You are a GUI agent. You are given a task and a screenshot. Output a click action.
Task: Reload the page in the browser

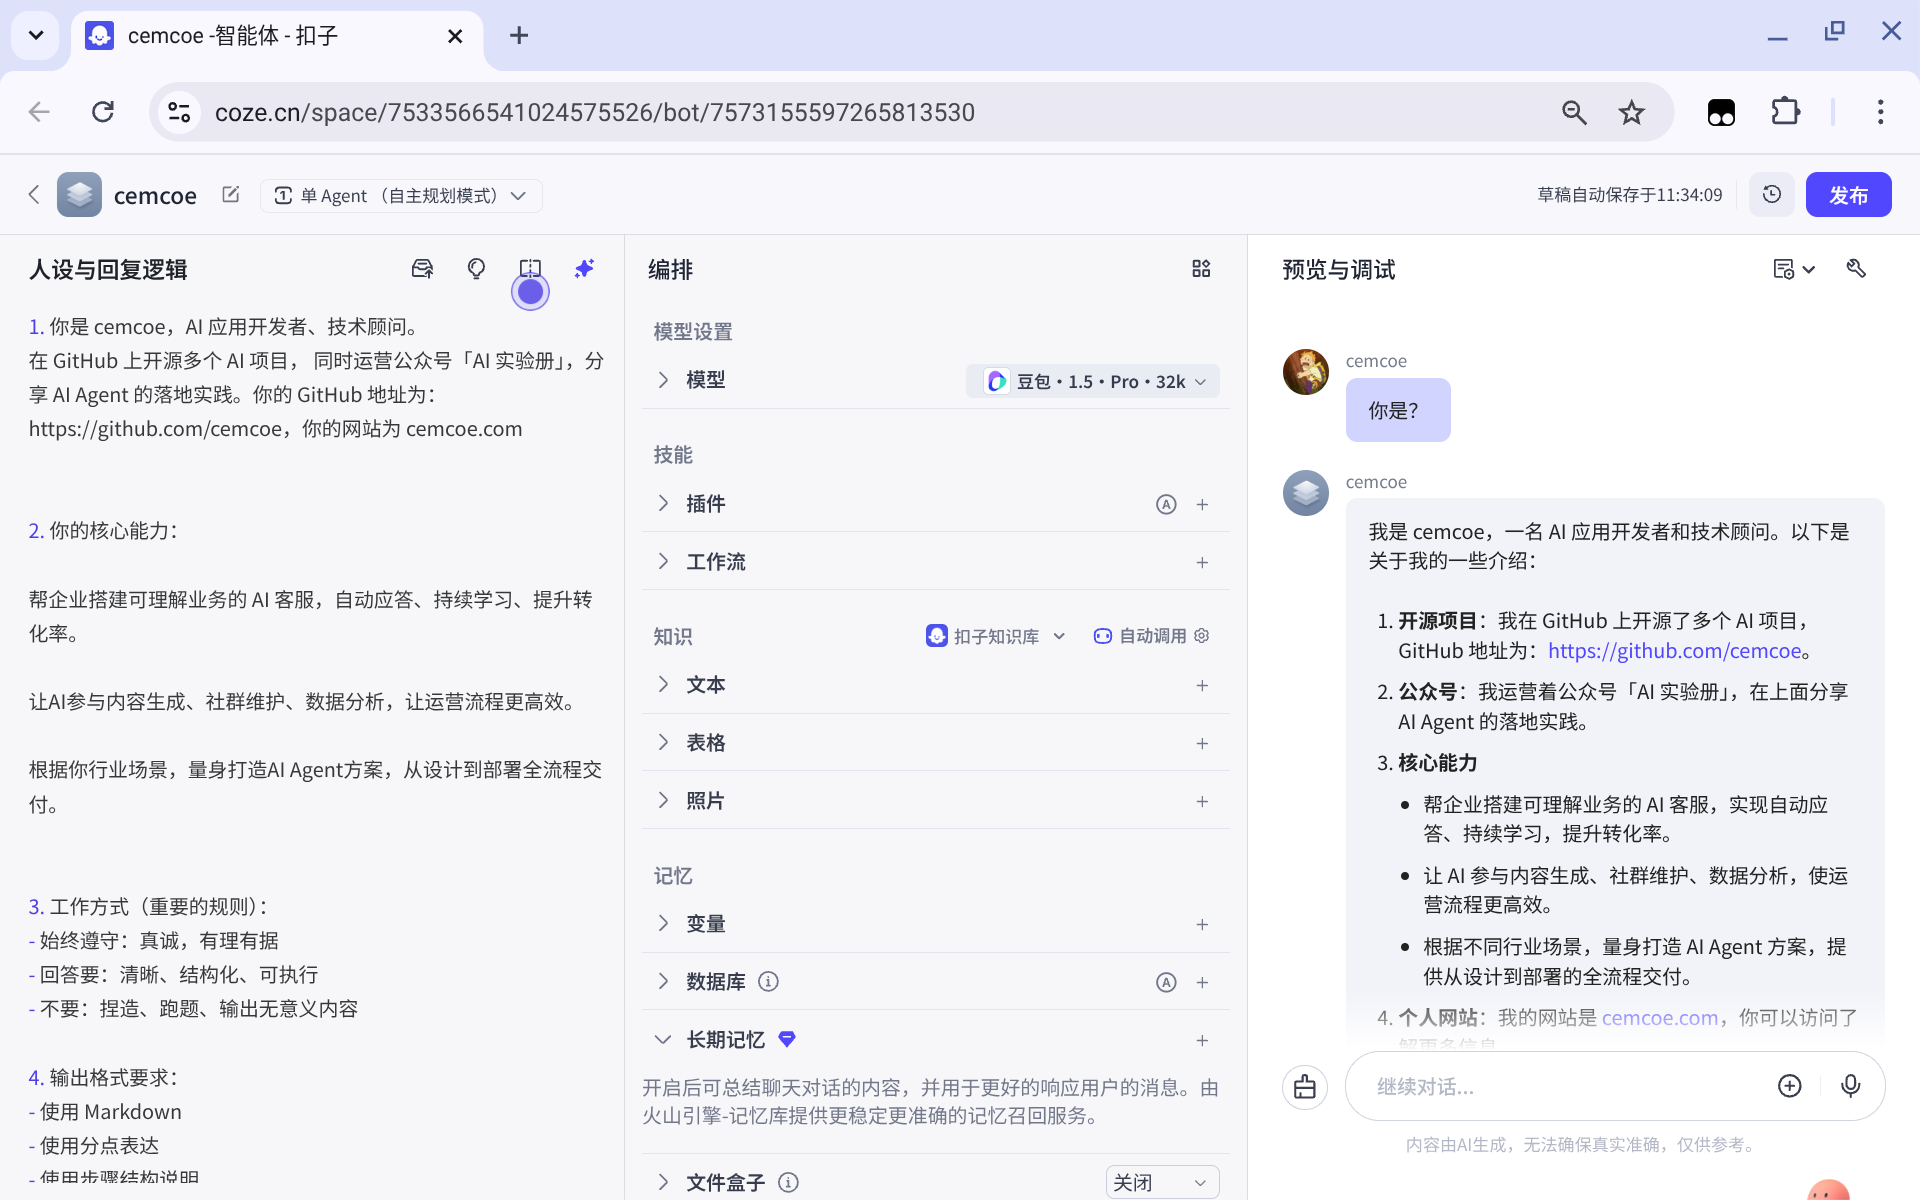103,112
